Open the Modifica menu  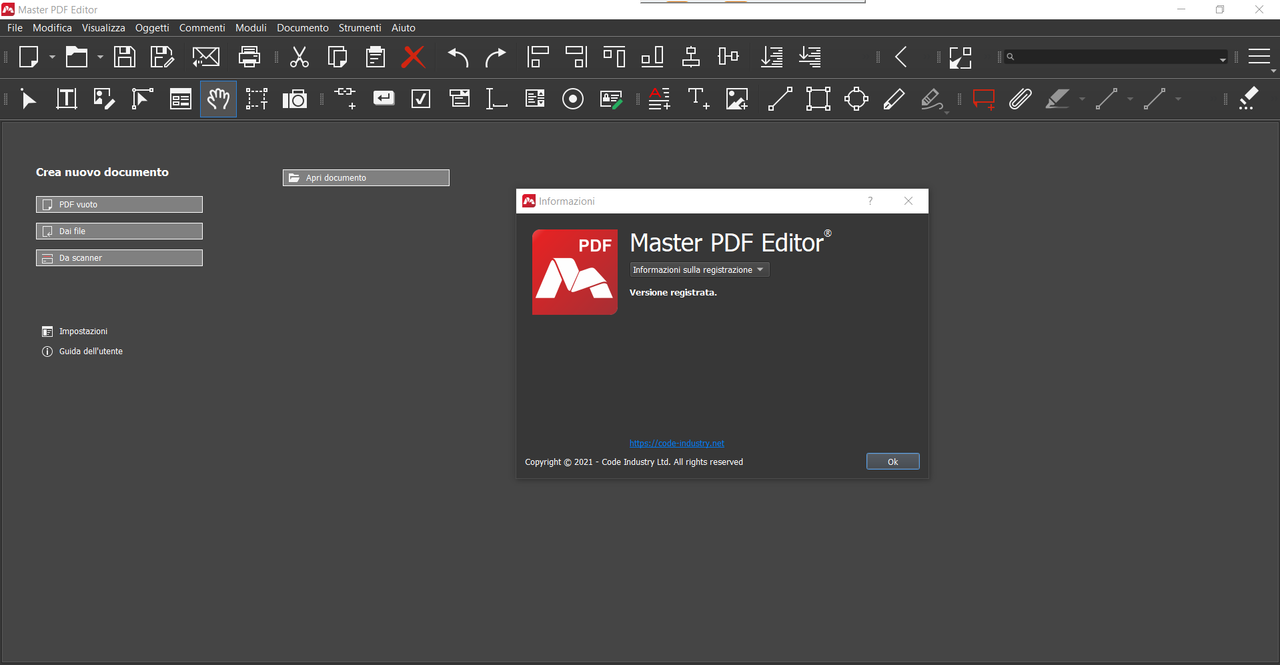52,28
